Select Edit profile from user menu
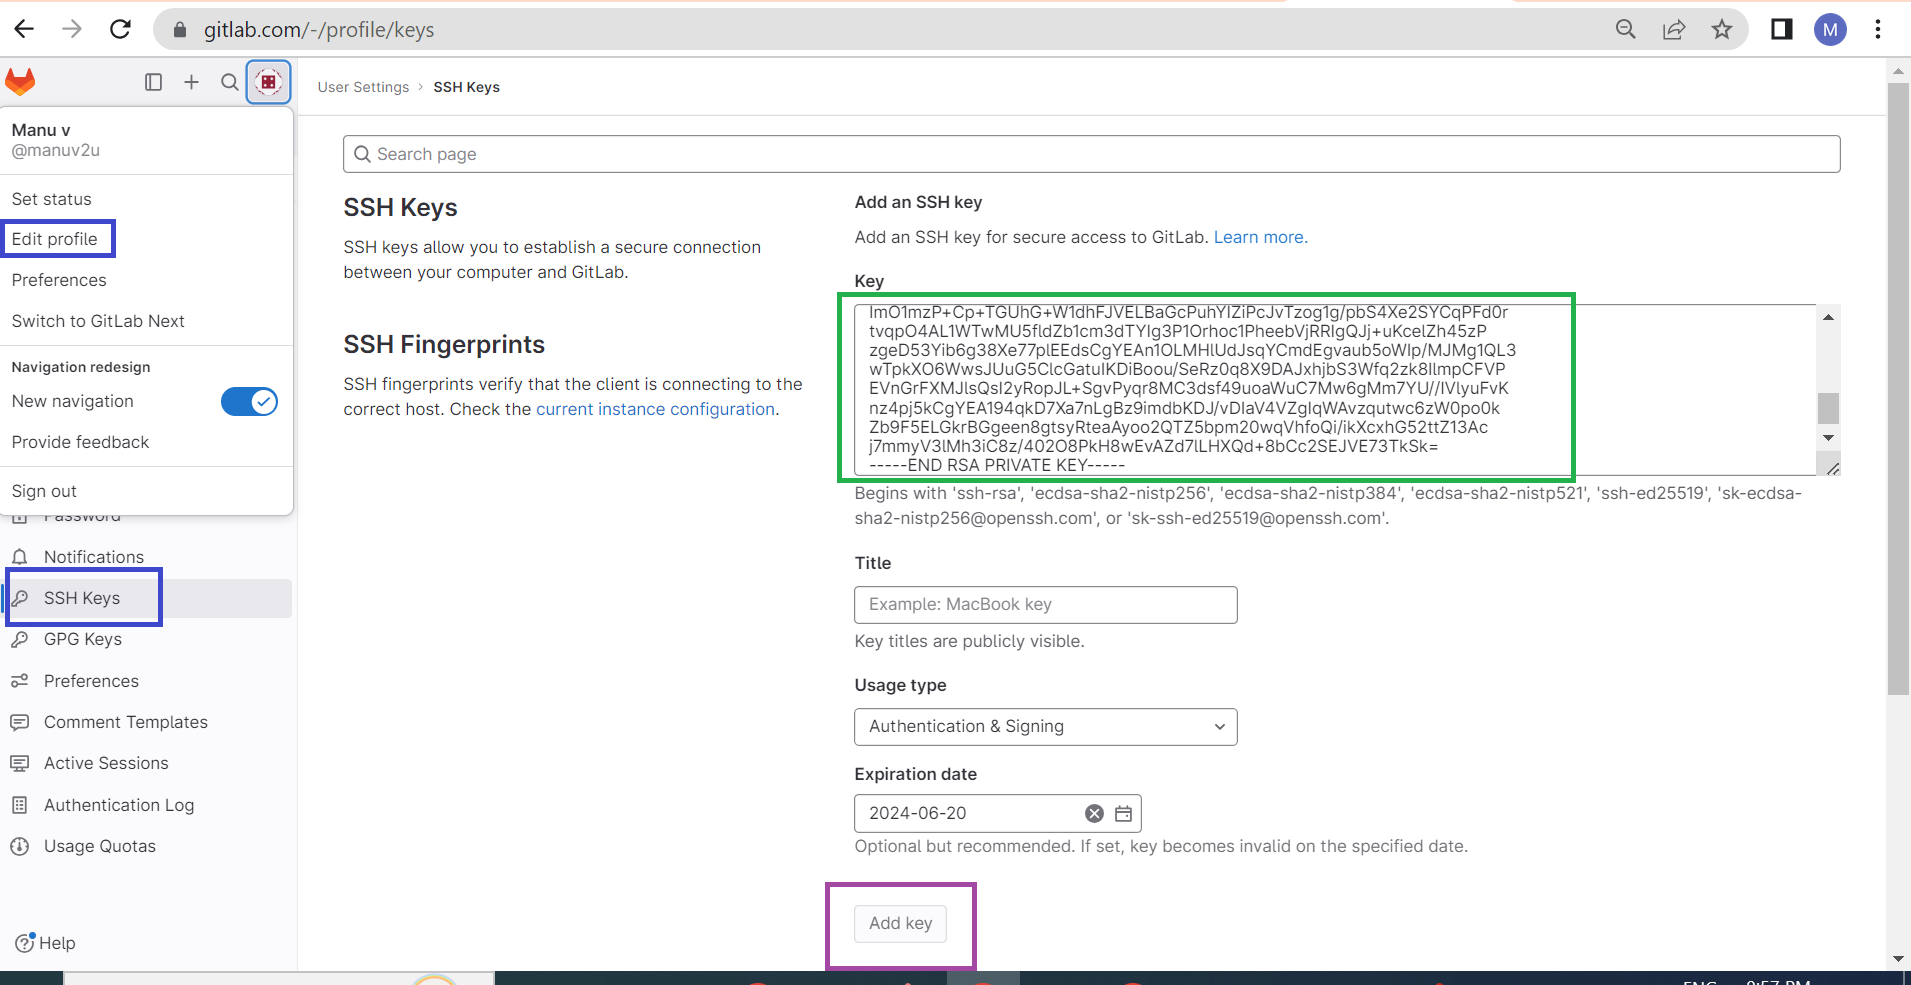 click(x=55, y=239)
